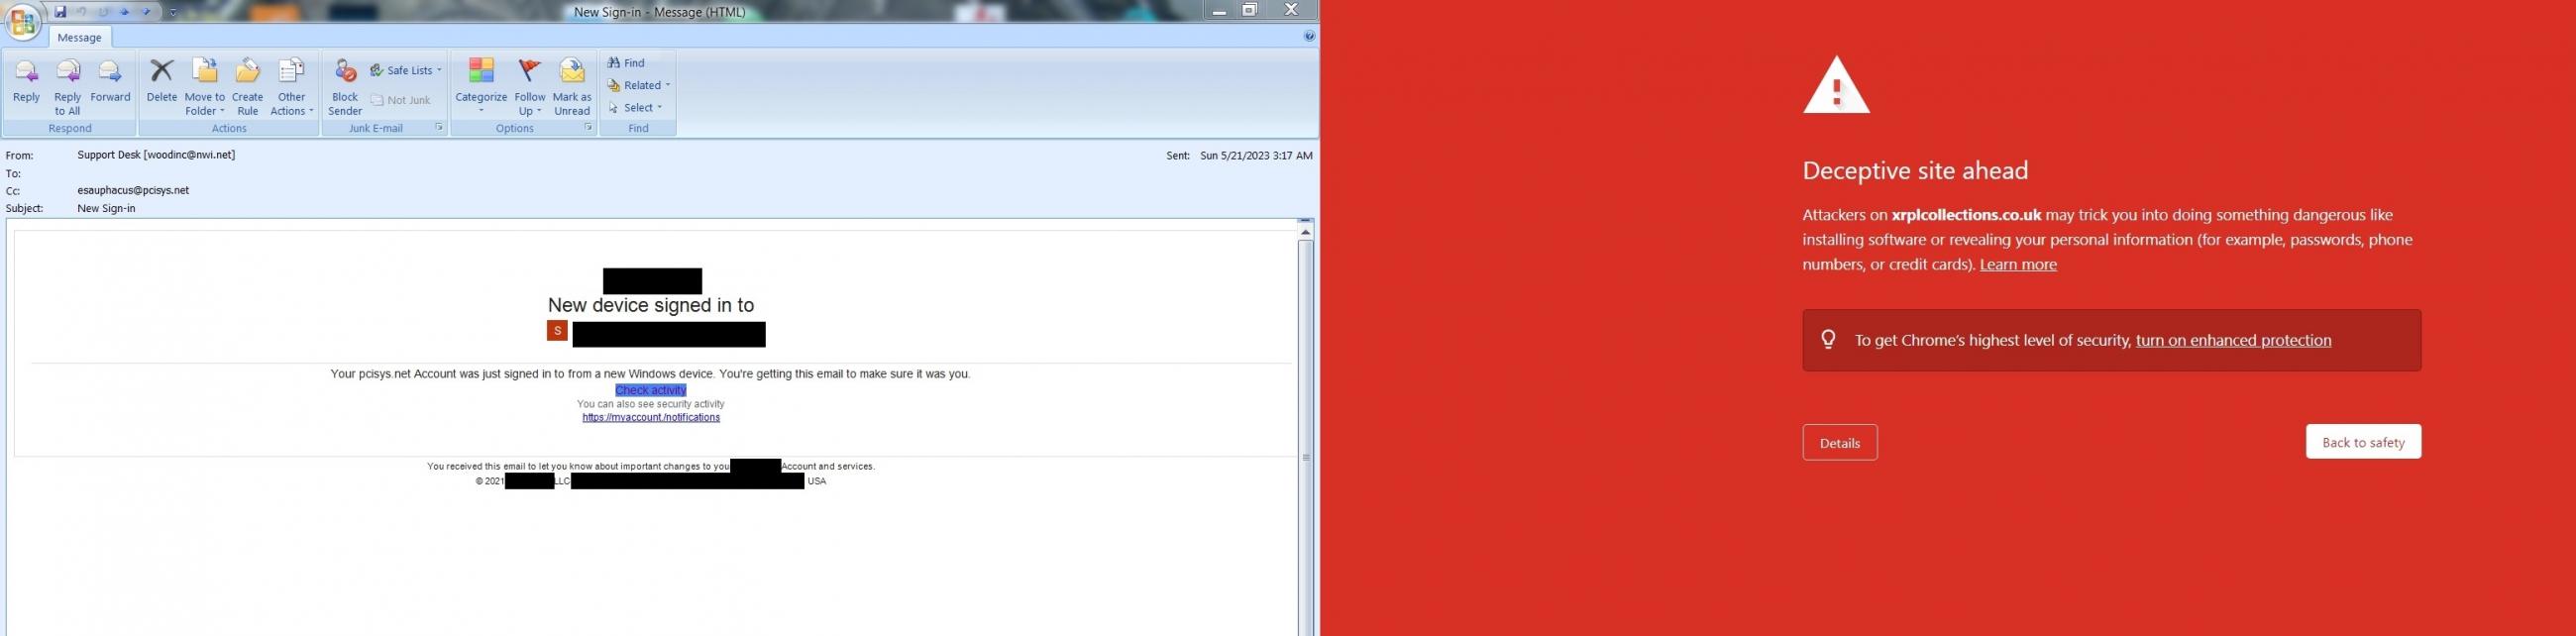Click the Find button in ribbon
This screenshot has height=636, width=2576.
(x=627, y=63)
